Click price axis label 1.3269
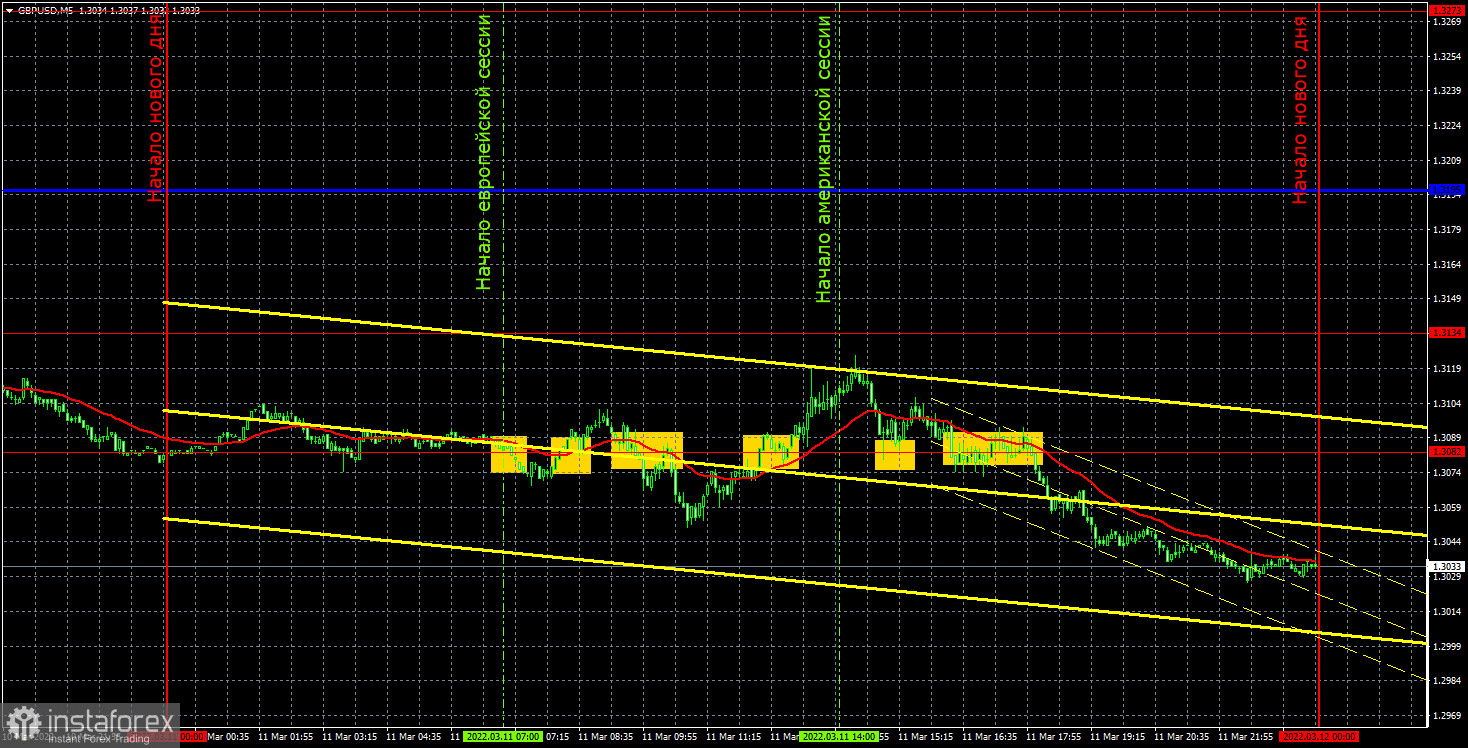 point(1447,20)
